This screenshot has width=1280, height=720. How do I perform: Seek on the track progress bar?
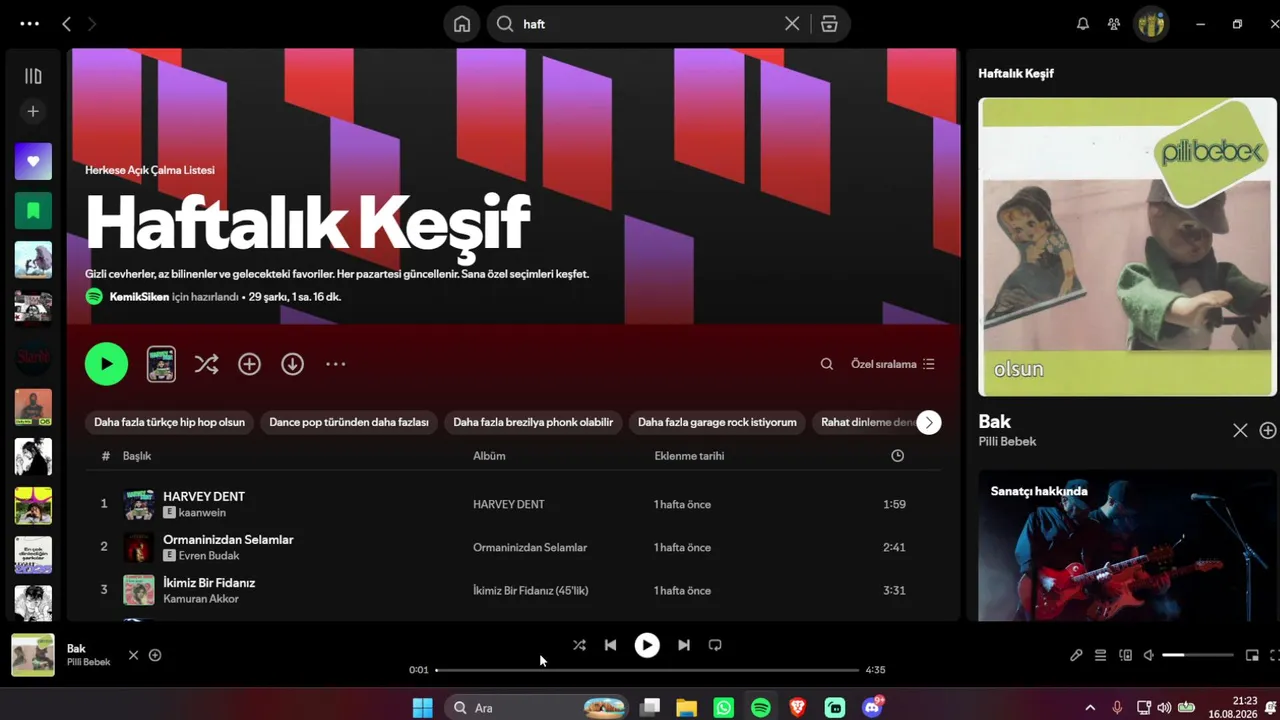coord(647,670)
